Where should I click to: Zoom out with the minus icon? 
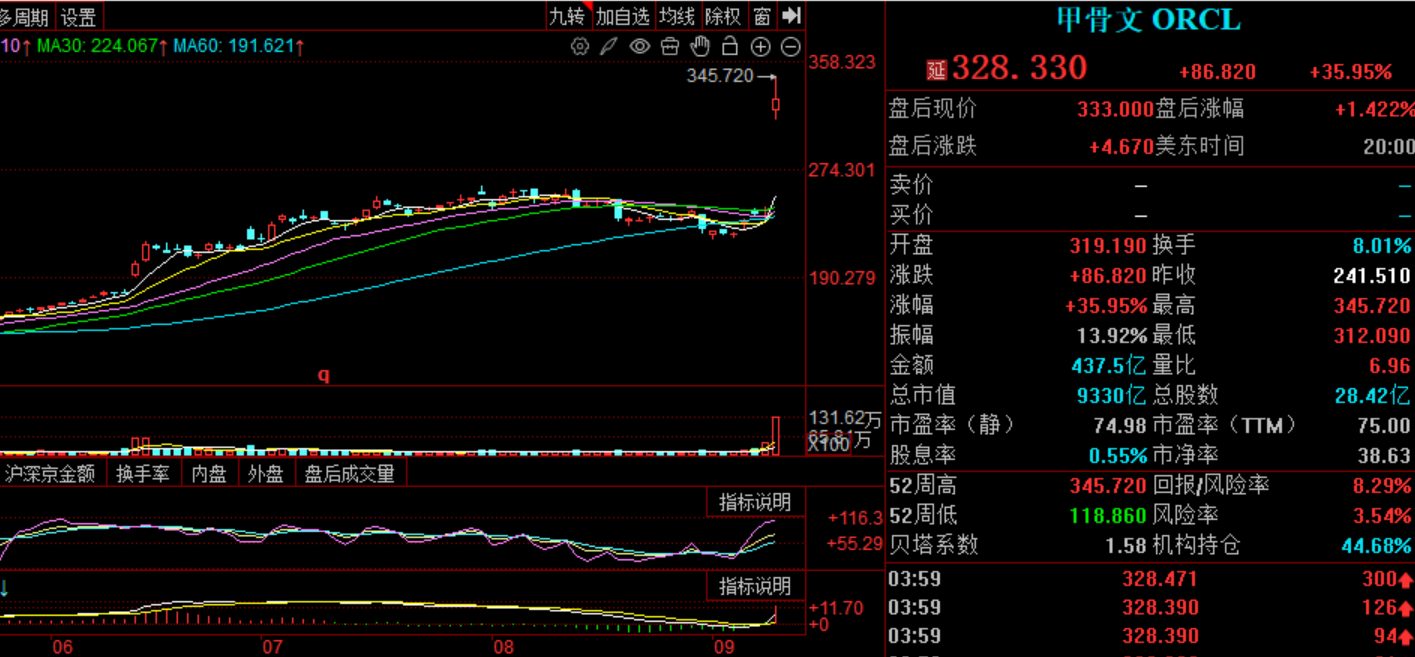790,46
